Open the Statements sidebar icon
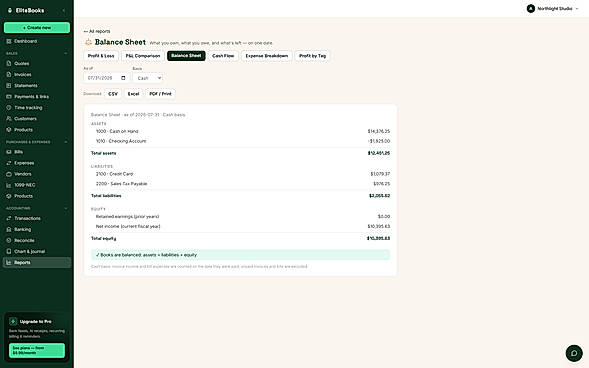Image resolution: width=589 pixels, height=368 pixels. coord(9,86)
